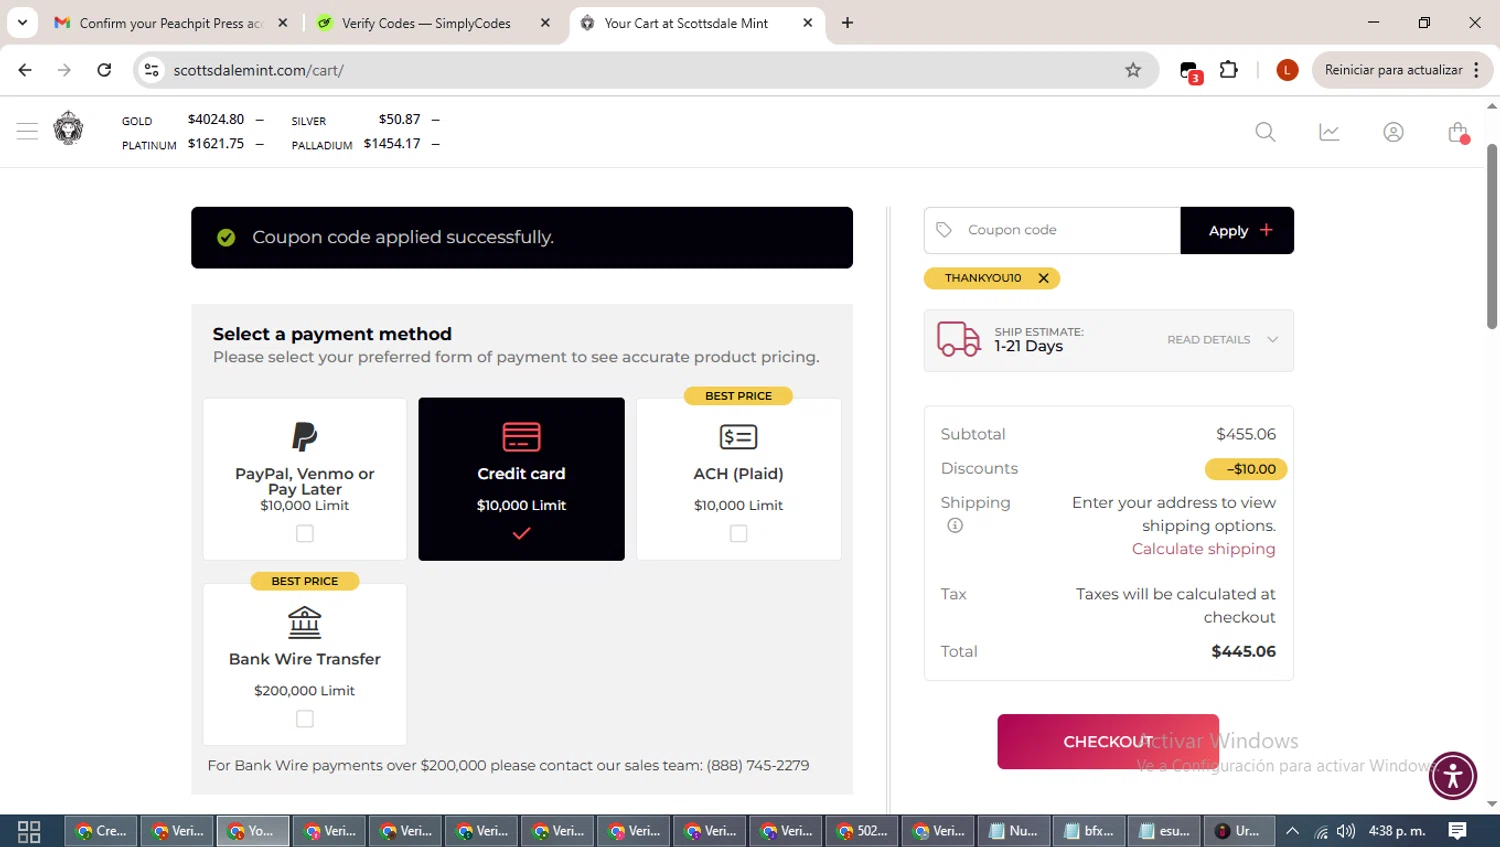Image resolution: width=1500 pixels, height=847 pixels.
Task: Click the volume speaker tray icon
Action: (1346, 831)
